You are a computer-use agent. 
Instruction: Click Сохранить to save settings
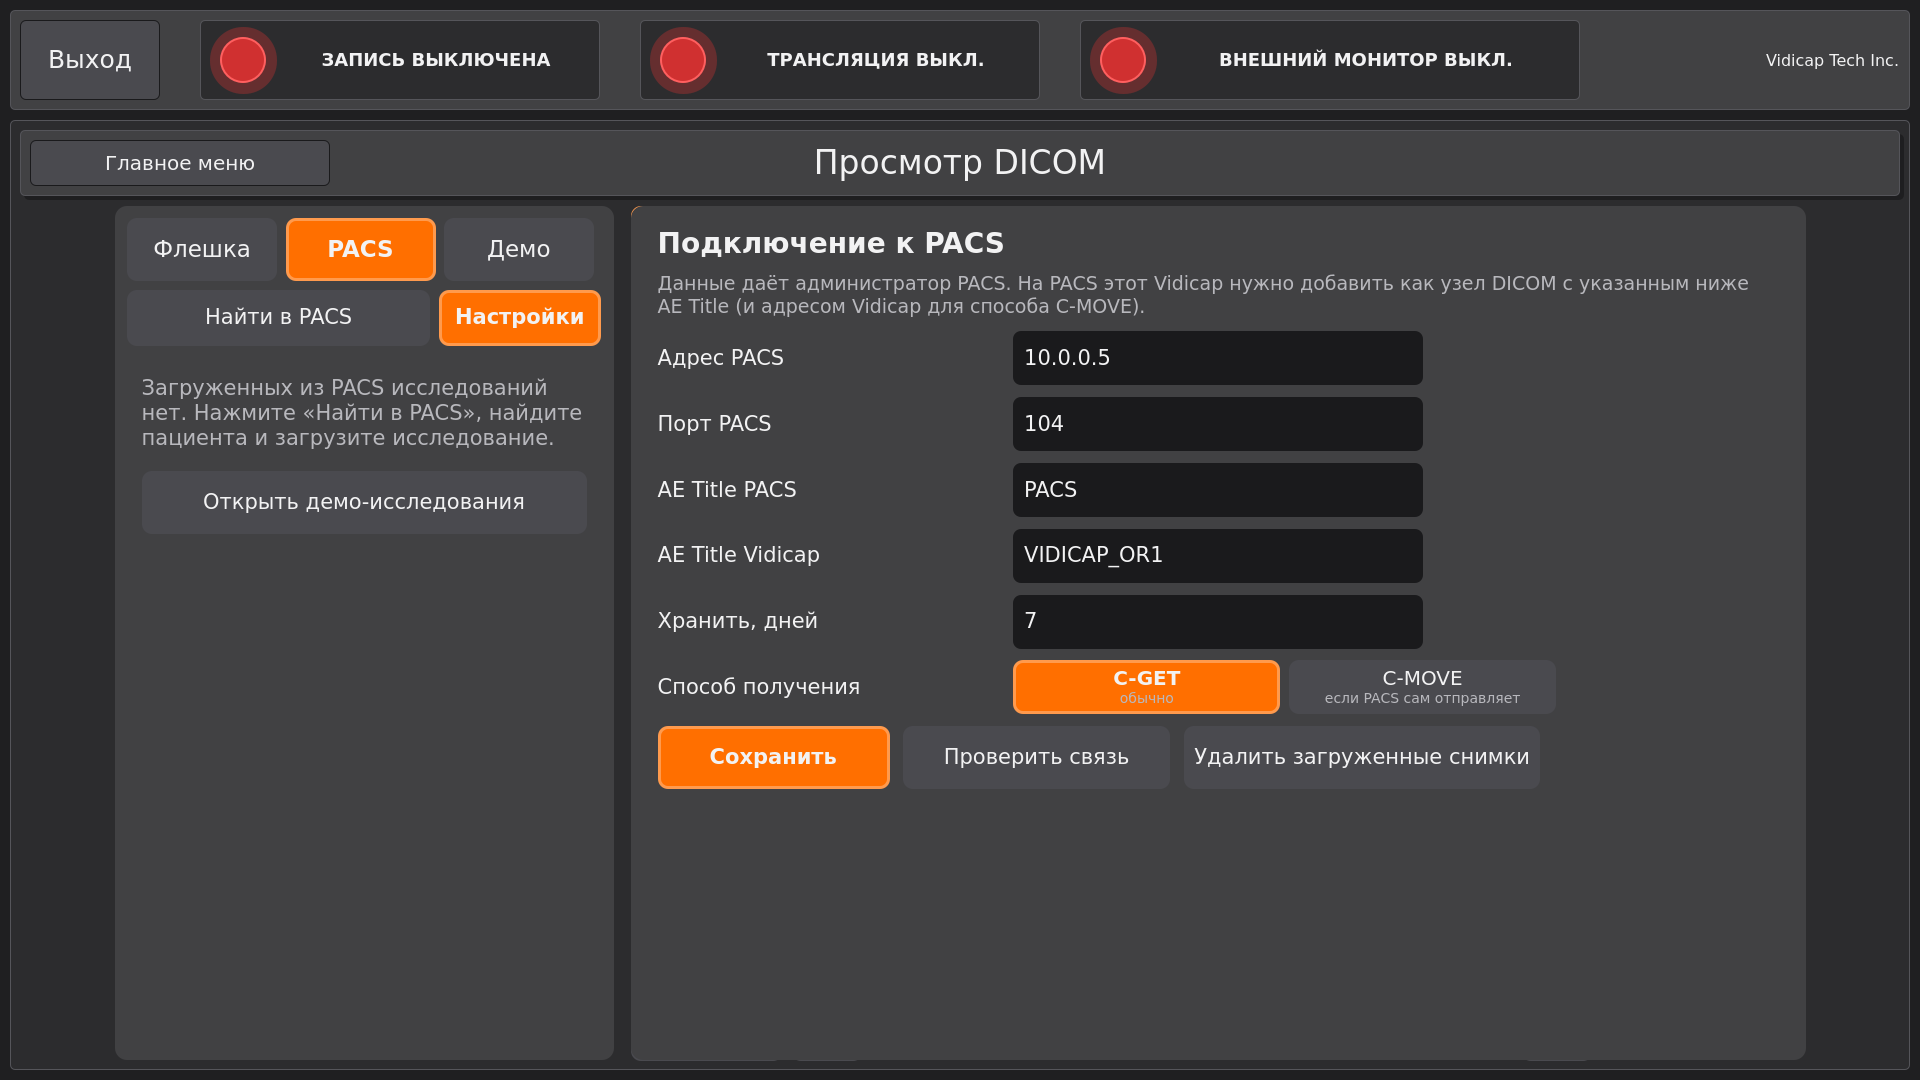(x=774, y=757)
